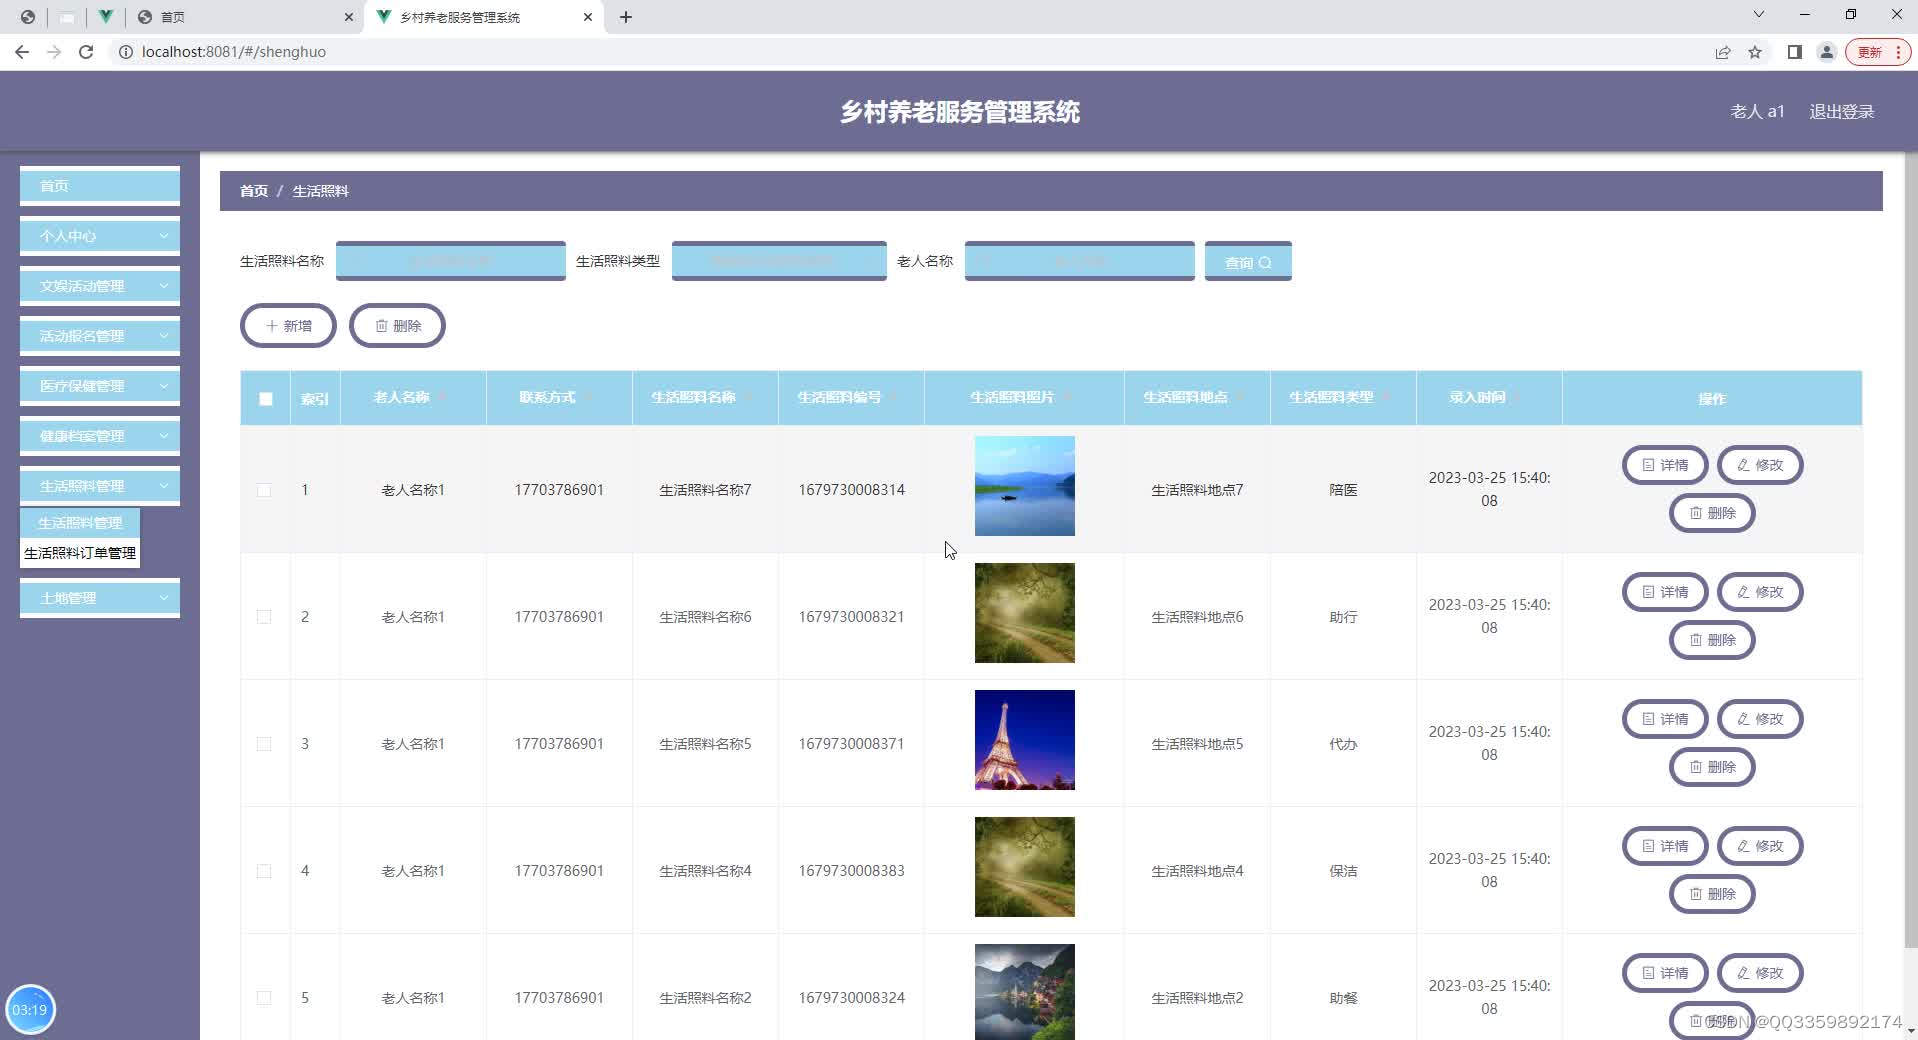Open the tab search chevron in the title bar

click(x=1759, y=15)
